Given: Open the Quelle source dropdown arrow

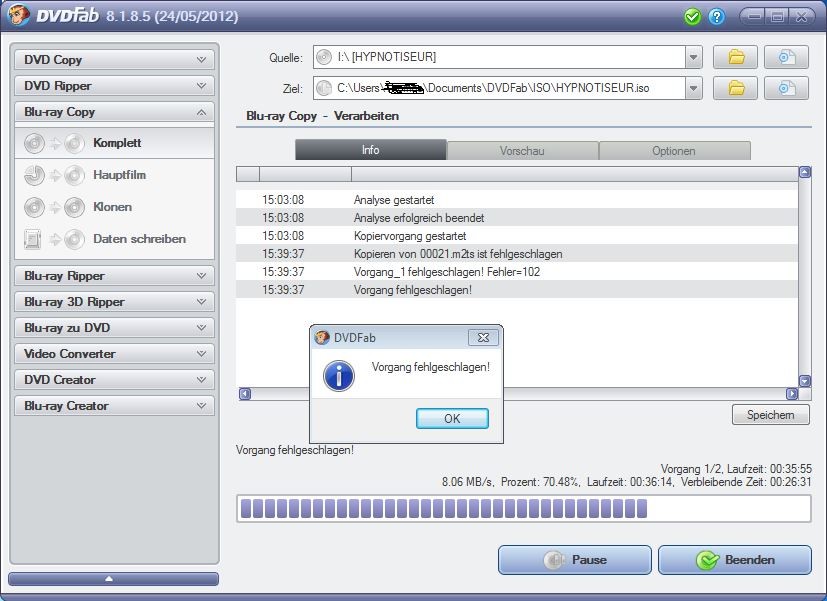Looking at the screenshot, I should coord(694,57).
